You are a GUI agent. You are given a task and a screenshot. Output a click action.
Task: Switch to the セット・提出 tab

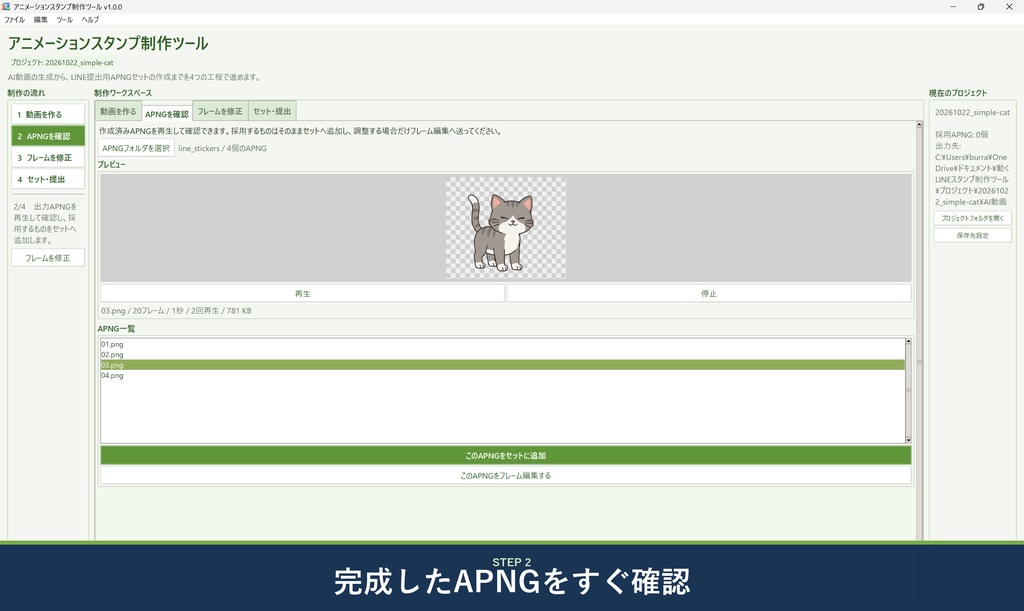click(x=272, y=111)
